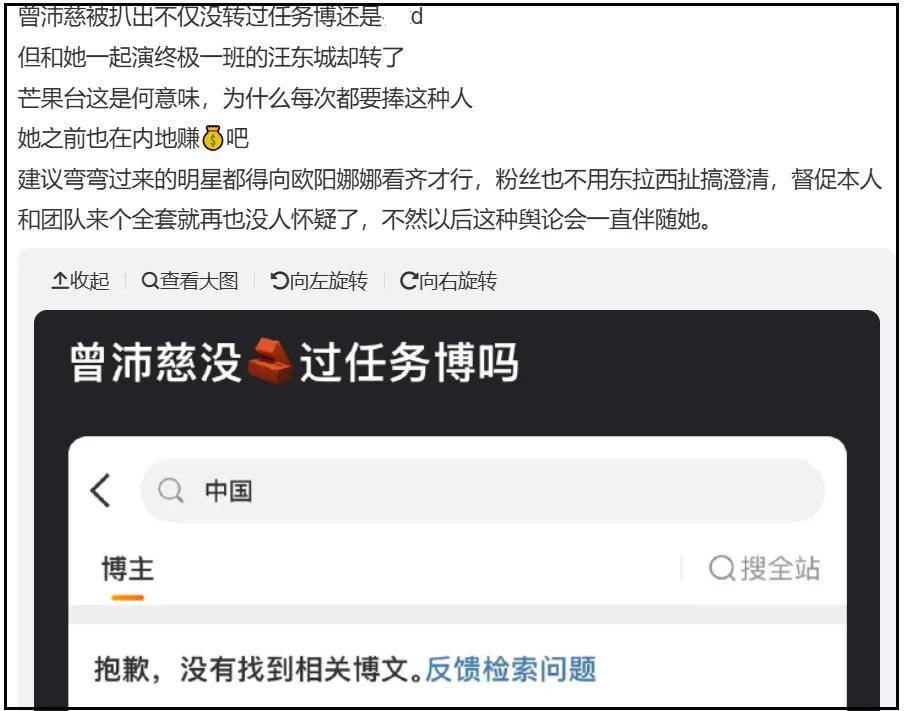
Task: Collapse the image via 收起 text
Action: click(x=89, y=281)
